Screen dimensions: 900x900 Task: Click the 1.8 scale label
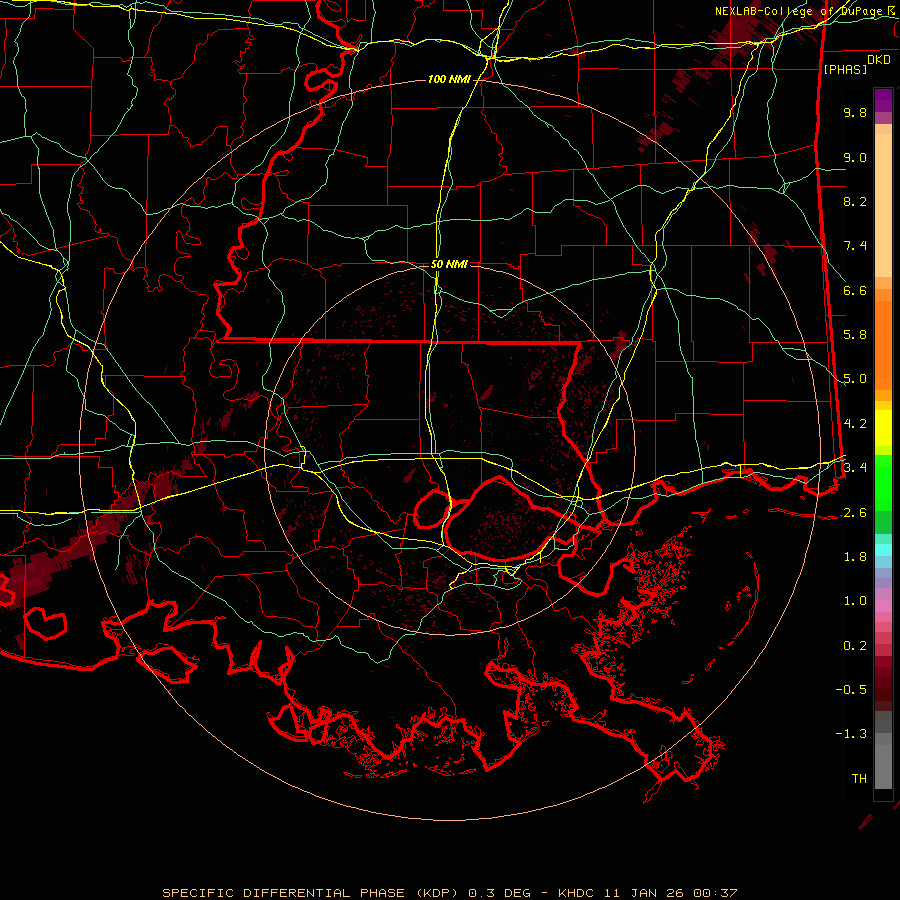click(855, 557)
